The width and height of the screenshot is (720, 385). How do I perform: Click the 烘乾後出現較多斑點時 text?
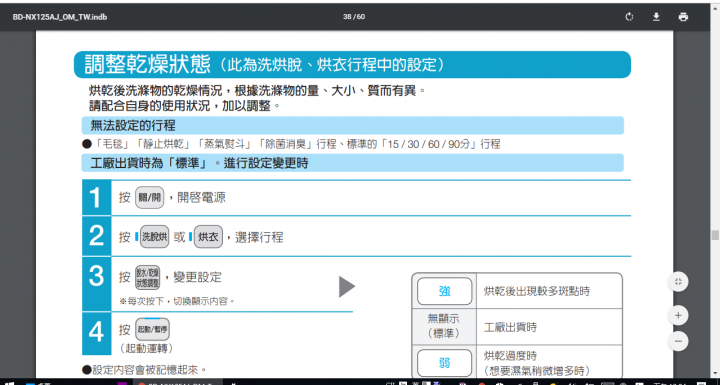(x=537, y=291)
